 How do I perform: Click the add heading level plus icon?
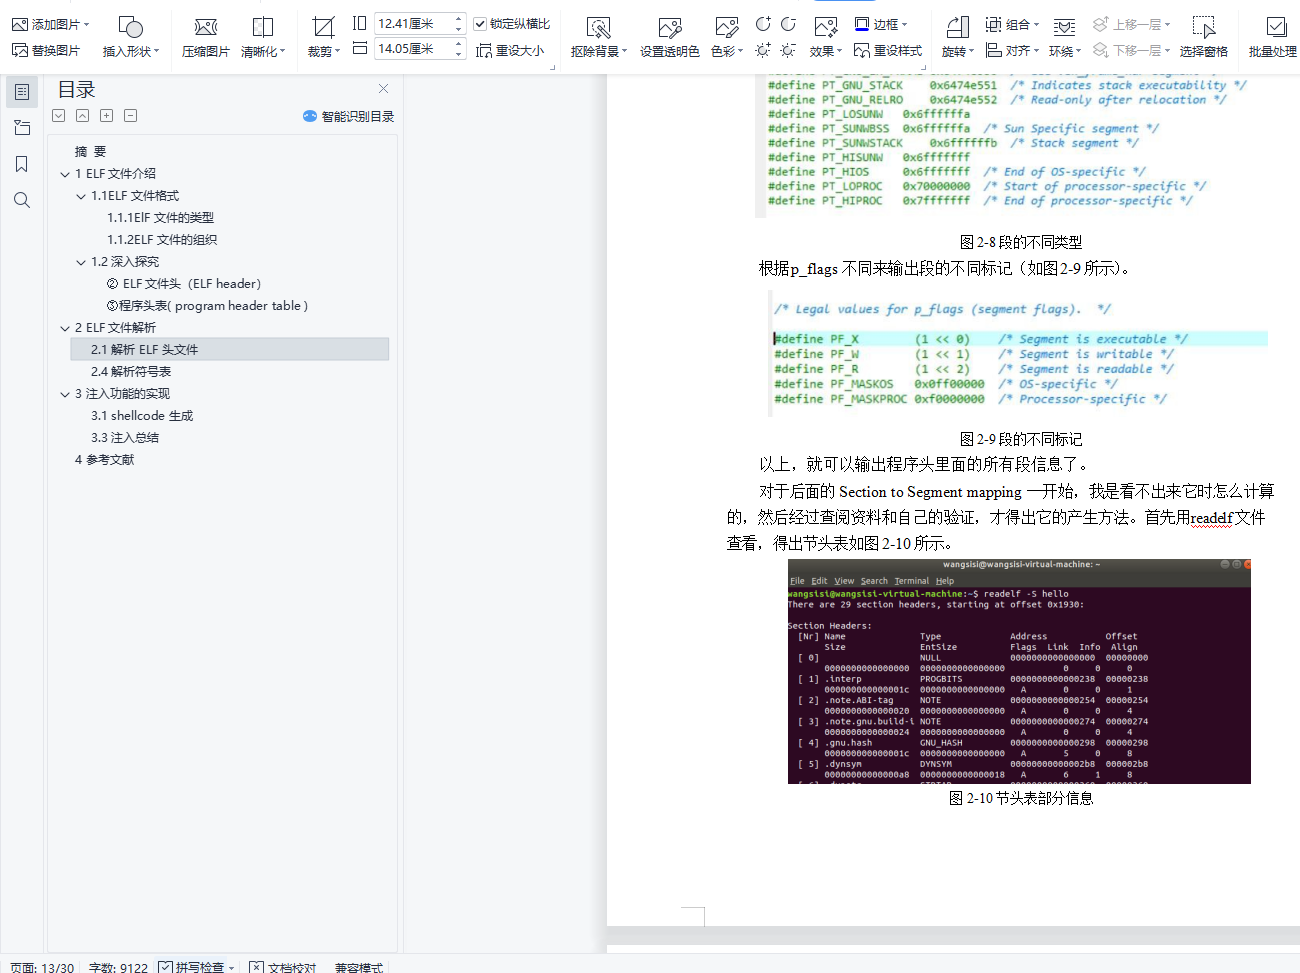pos(107,116)
